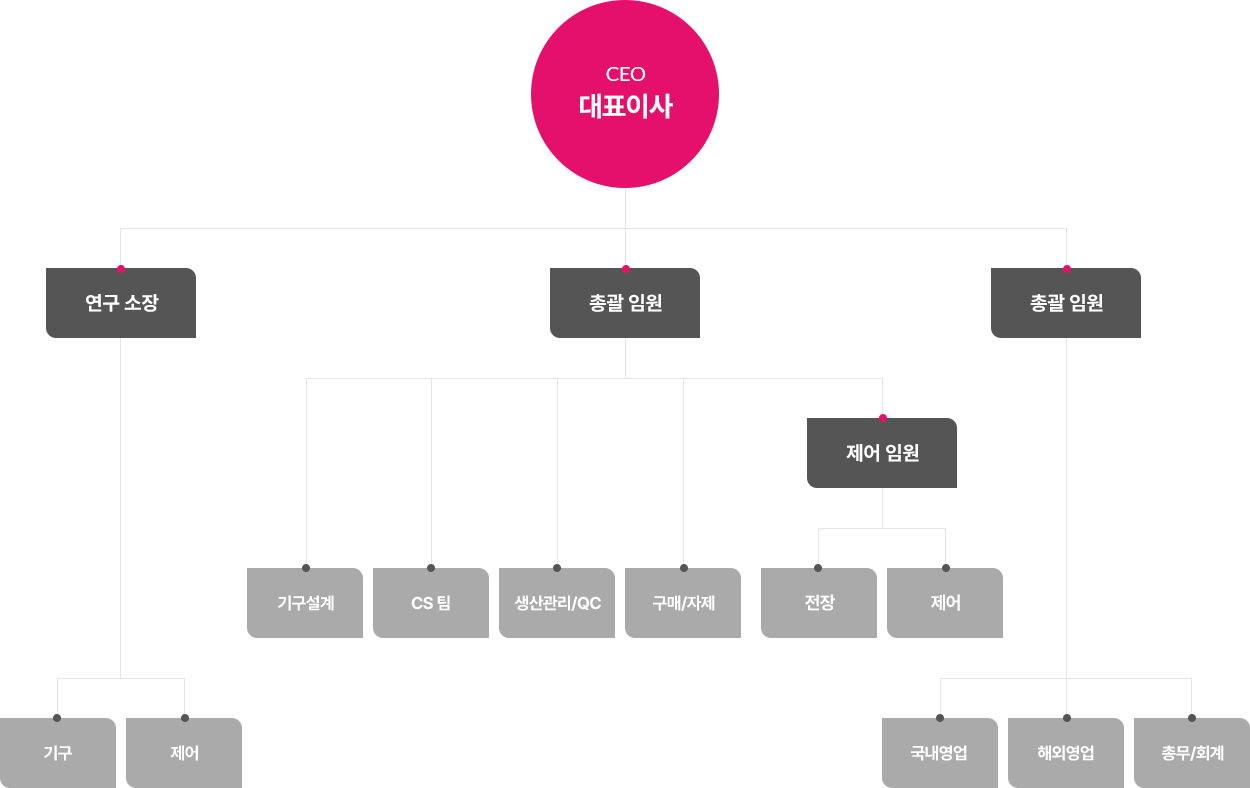
Task: Click the pink connector dot atop 제어 임원
Action: (x=882, y=418)
